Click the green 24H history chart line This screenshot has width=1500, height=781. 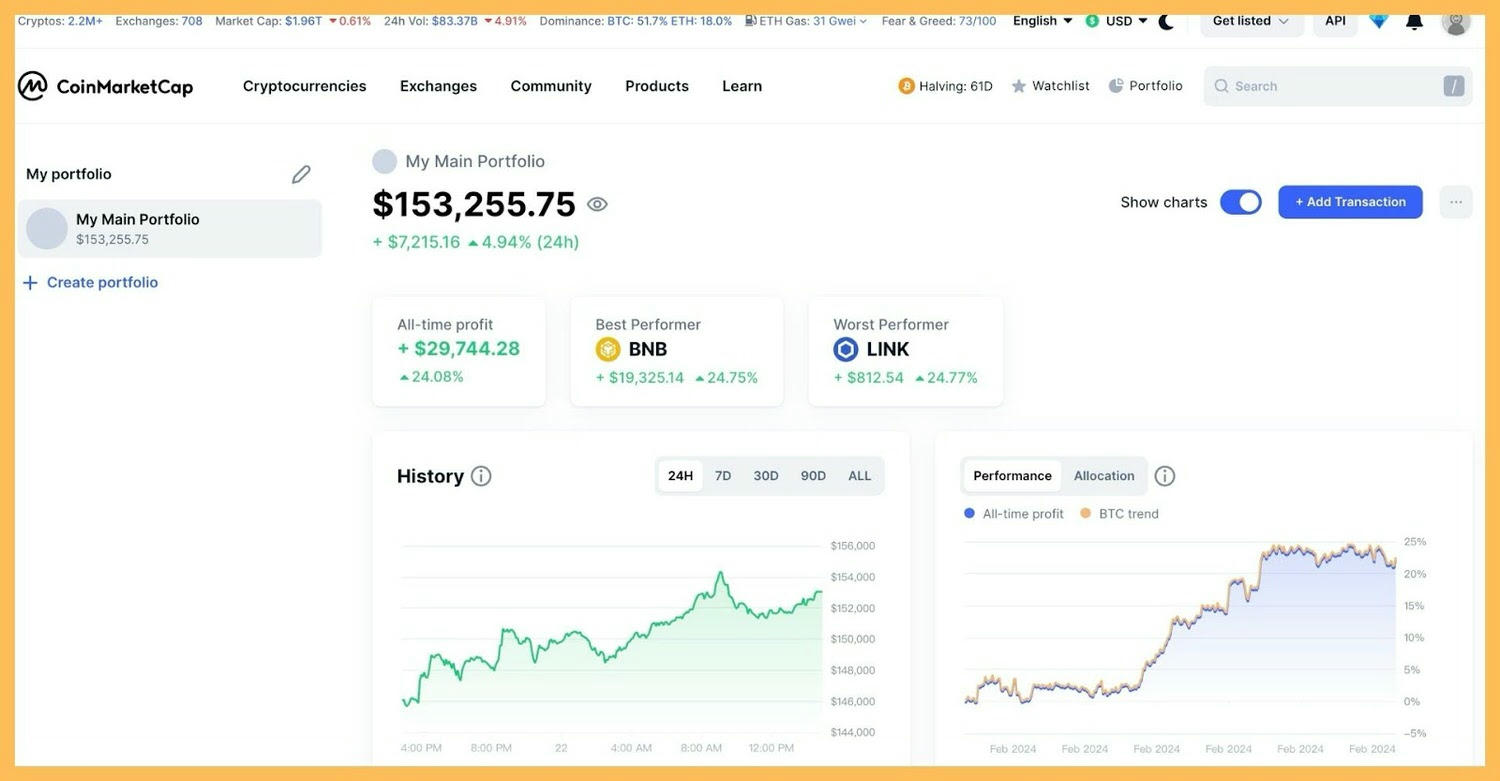click(612, 639)
